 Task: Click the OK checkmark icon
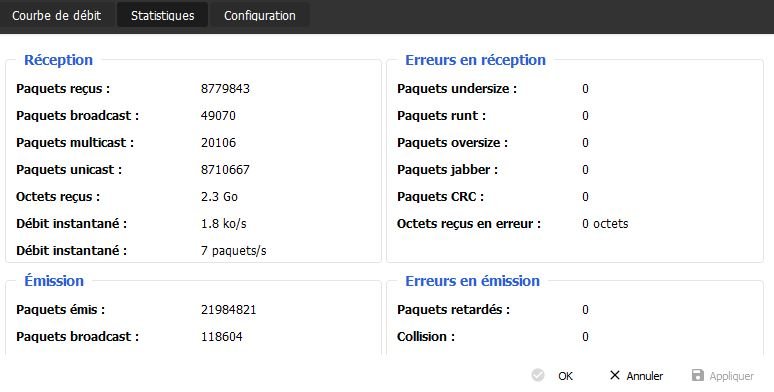coord(538,376)
